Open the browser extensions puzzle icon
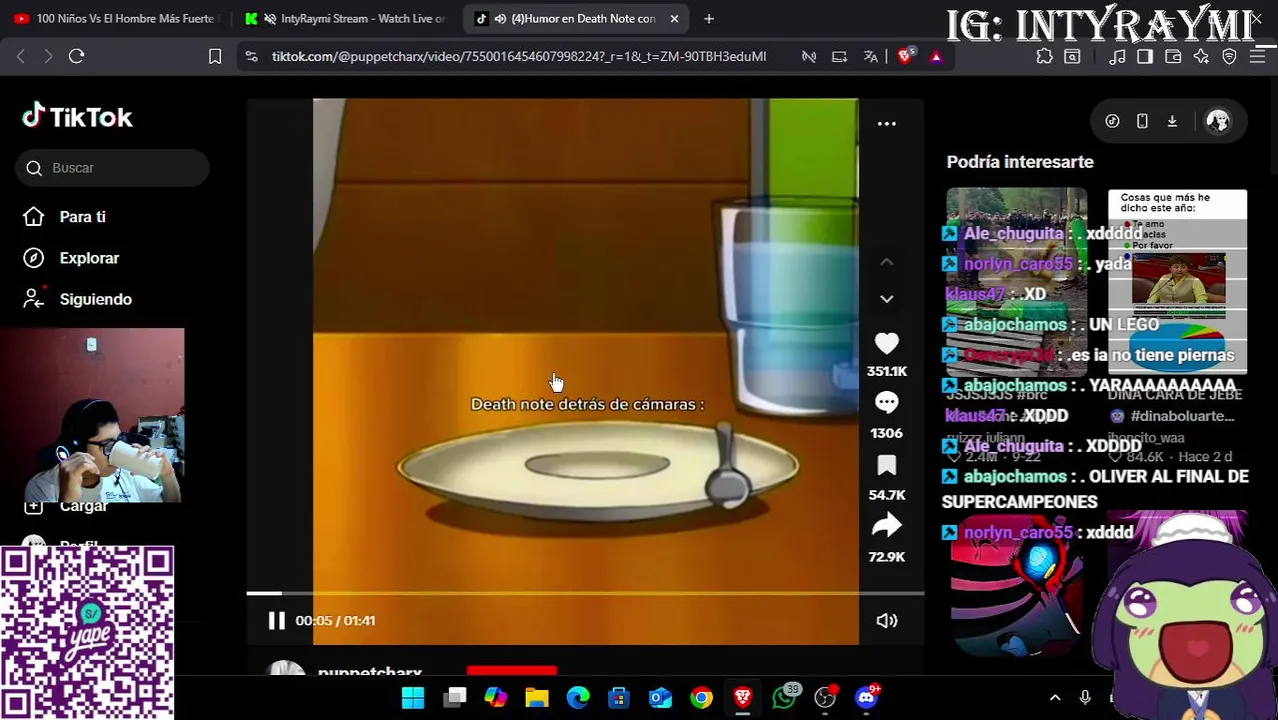1278x720 pixels. 1044,56
